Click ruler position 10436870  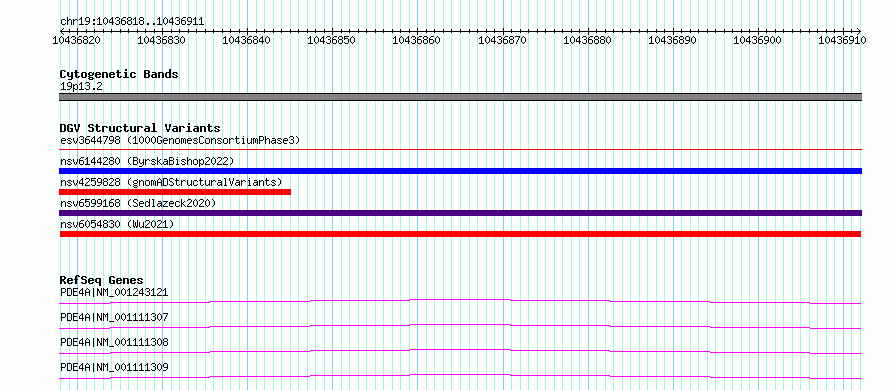coord(502,40)
